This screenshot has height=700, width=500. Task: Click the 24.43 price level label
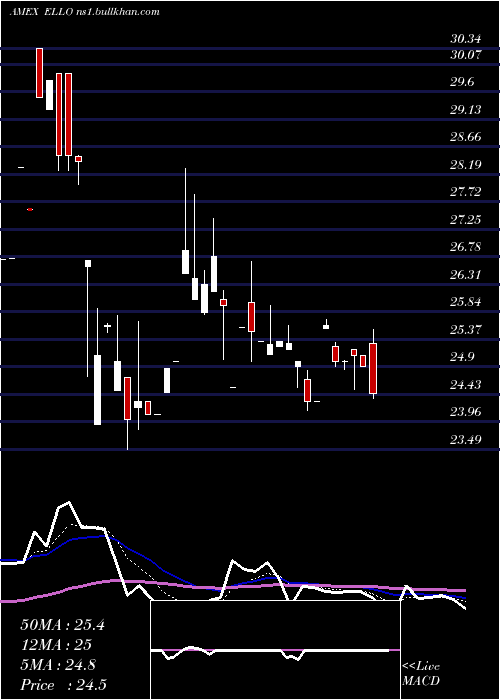point(466,384)
